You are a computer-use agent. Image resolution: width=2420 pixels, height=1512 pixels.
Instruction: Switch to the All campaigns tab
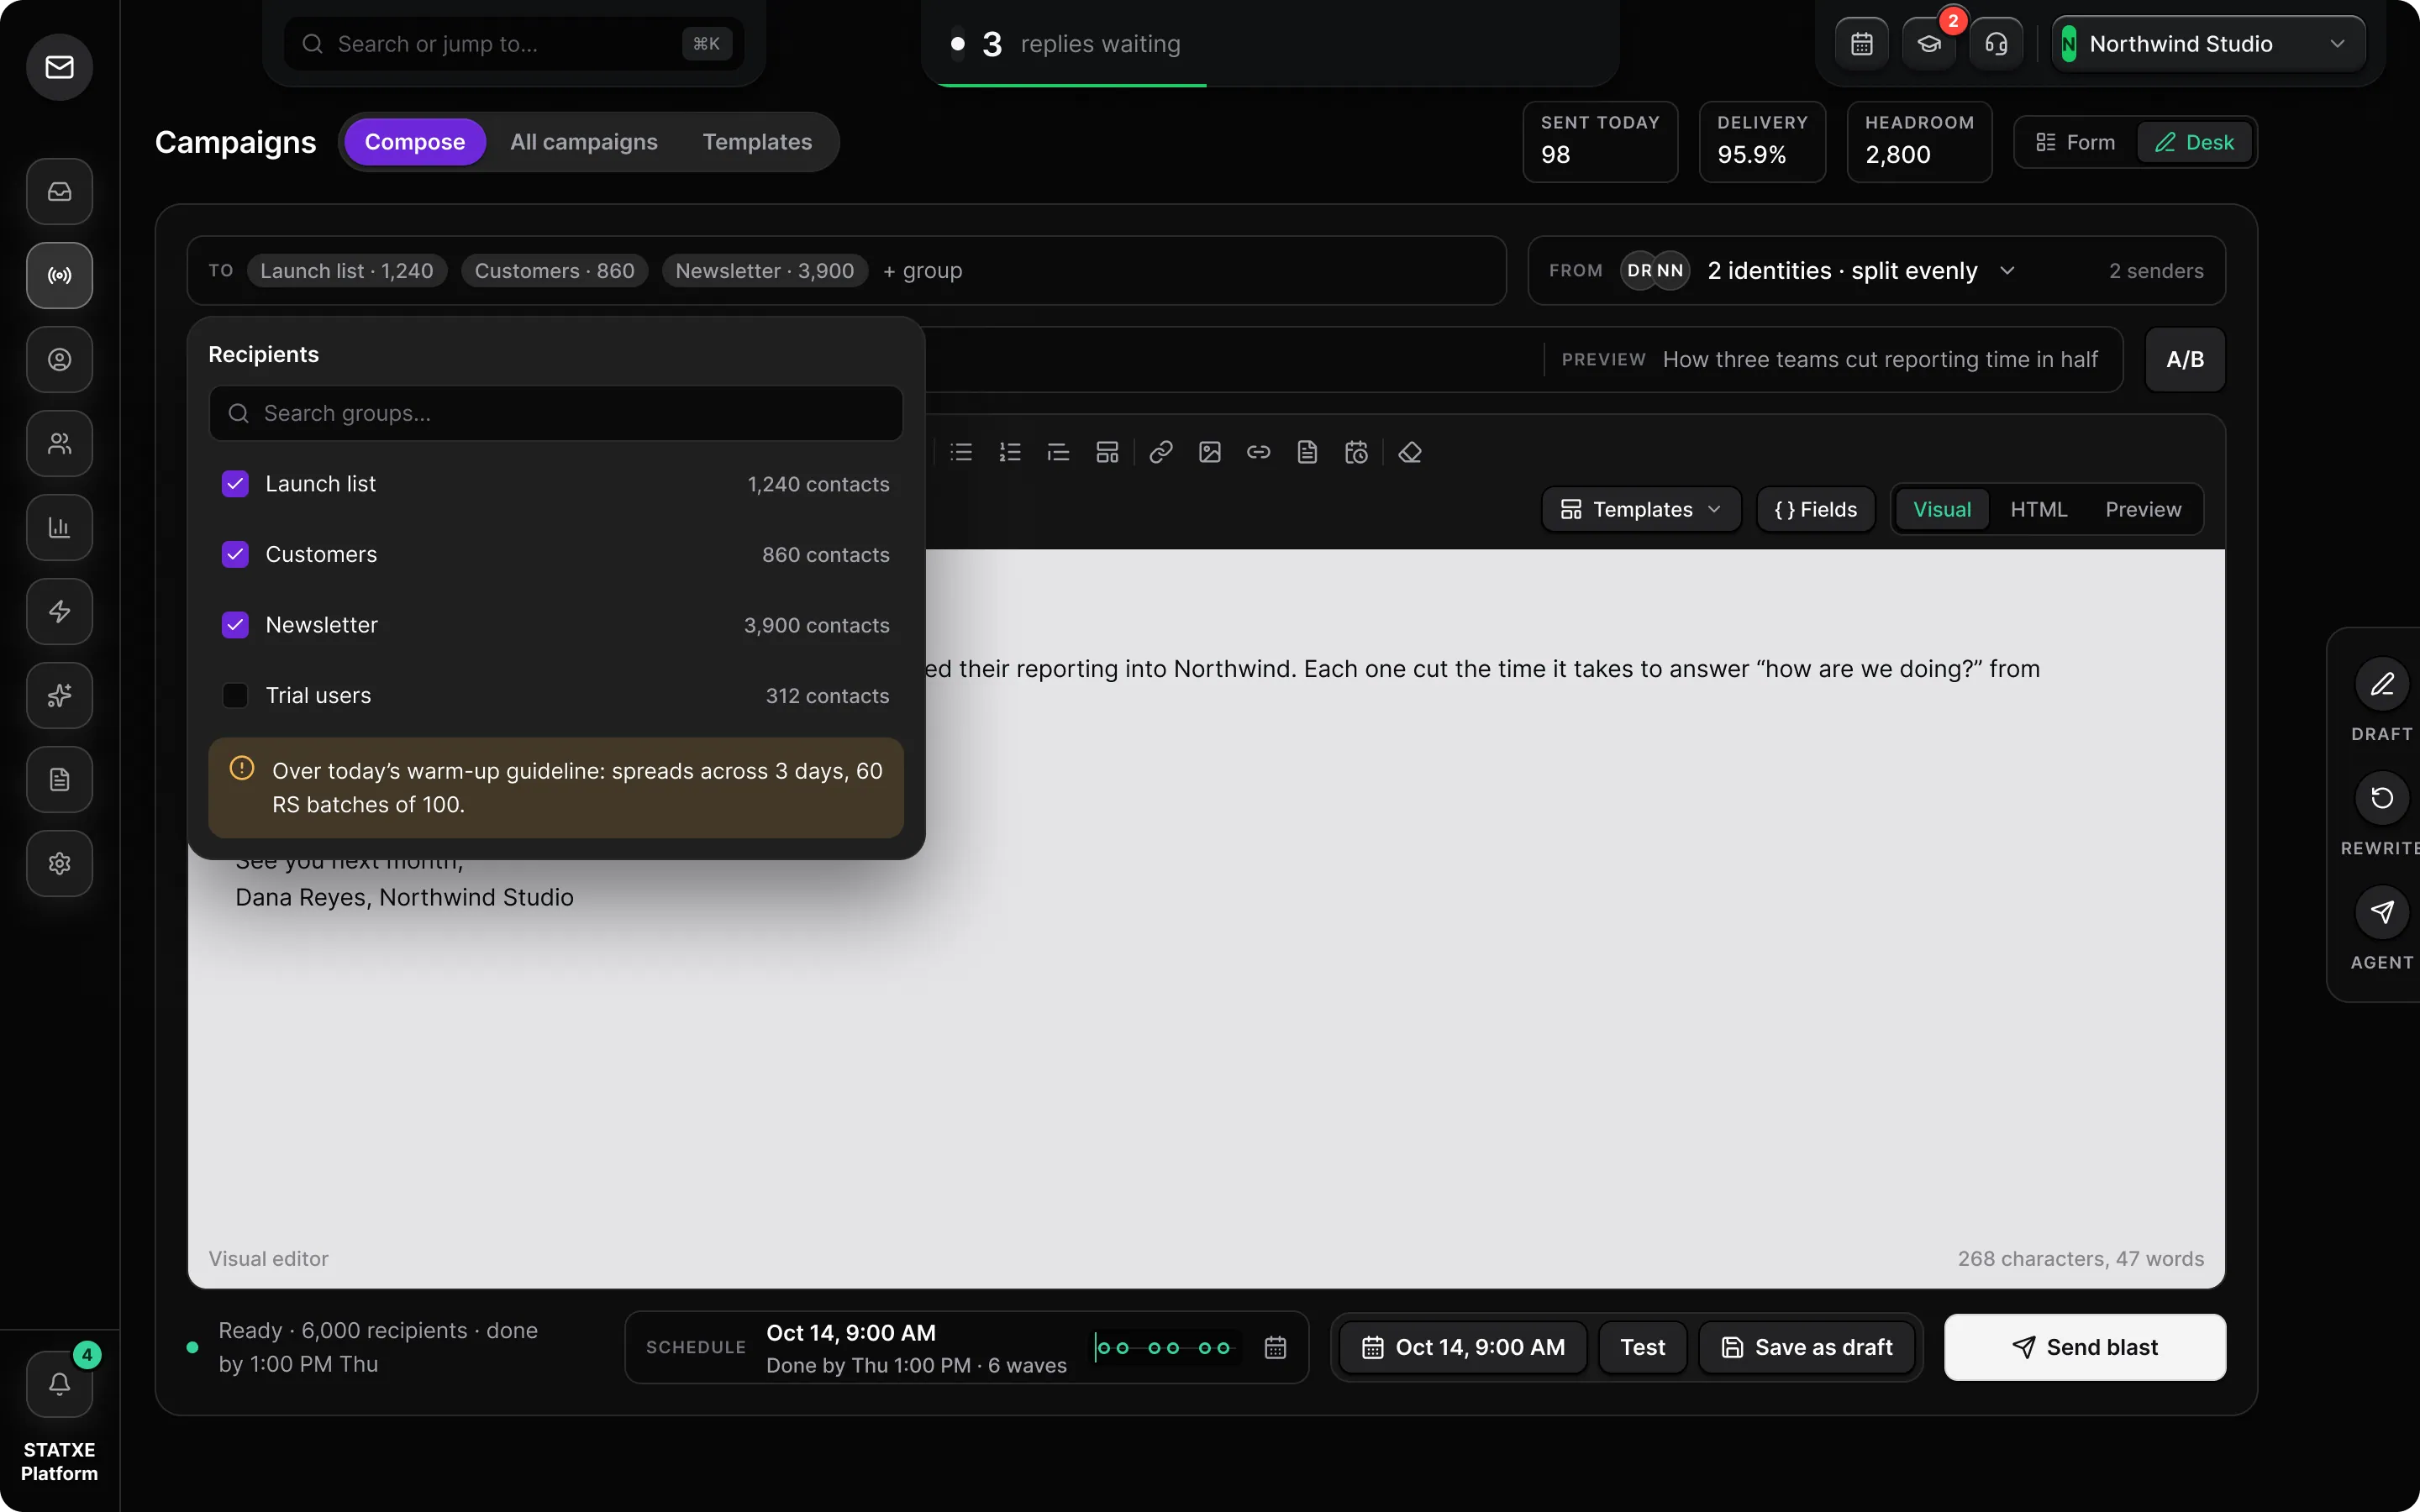[584, 142]
